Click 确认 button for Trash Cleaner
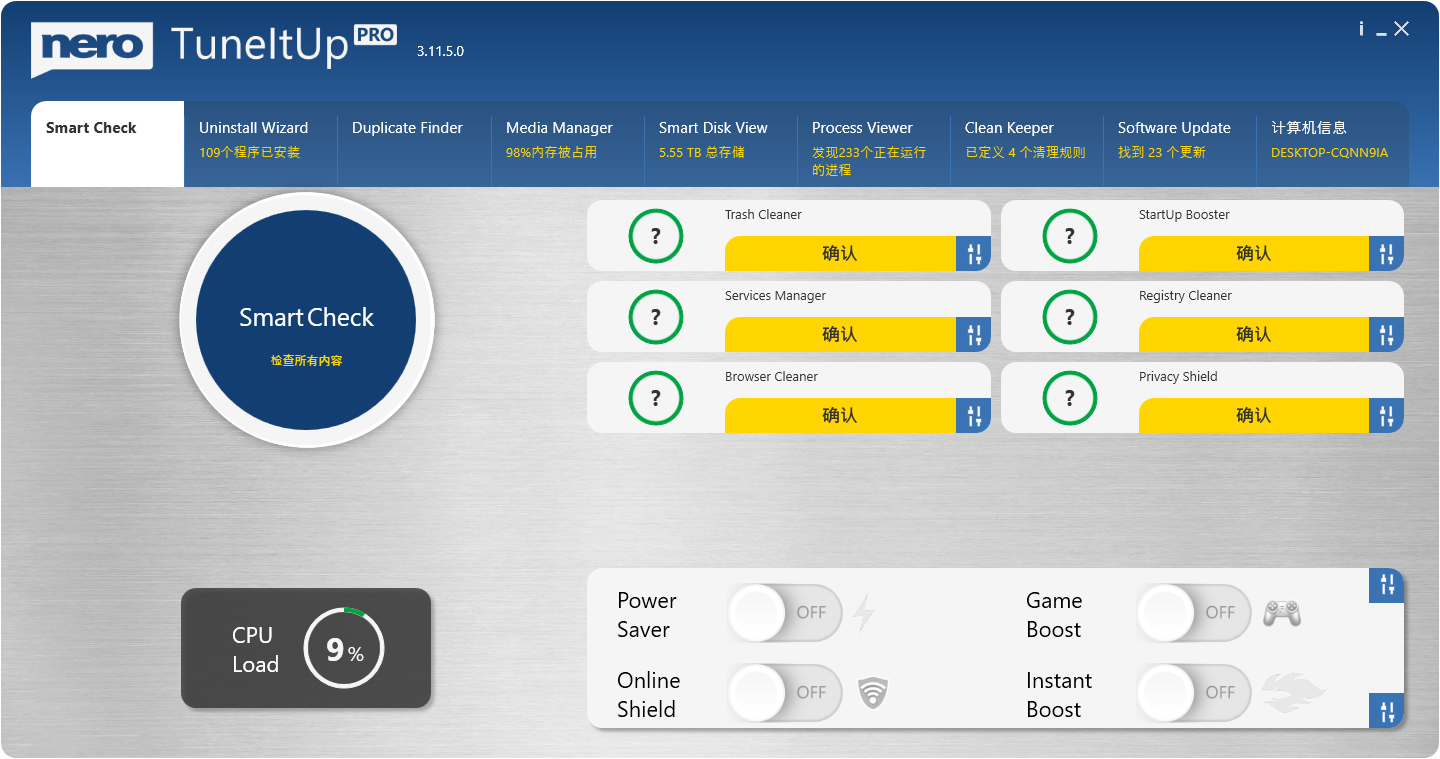This screenshot has width=1440, height=759. pyautogui.click(x=840, y=254)
